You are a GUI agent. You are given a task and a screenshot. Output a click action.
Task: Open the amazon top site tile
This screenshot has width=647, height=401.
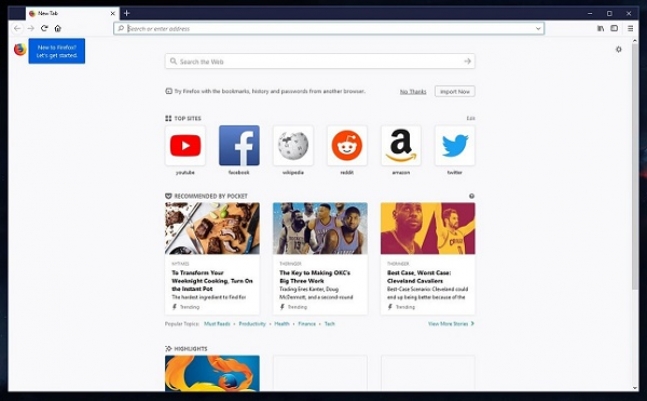[x=401, y=146]
